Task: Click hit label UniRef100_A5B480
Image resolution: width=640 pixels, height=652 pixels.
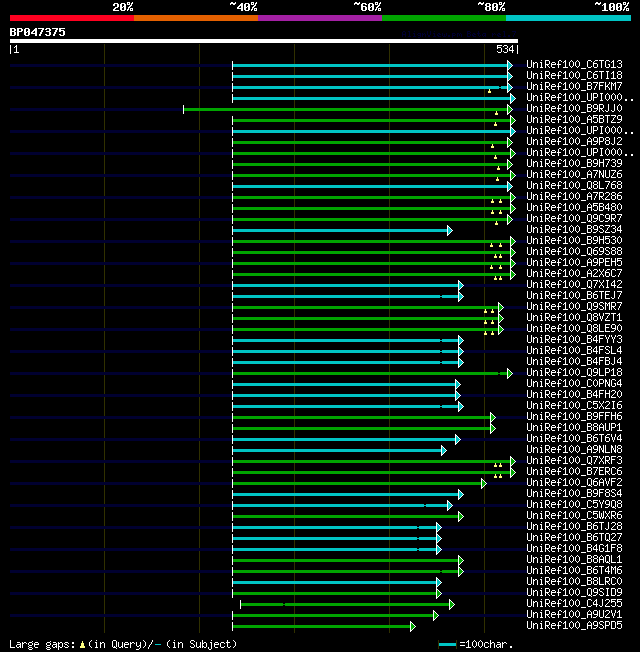Action: 574,207
